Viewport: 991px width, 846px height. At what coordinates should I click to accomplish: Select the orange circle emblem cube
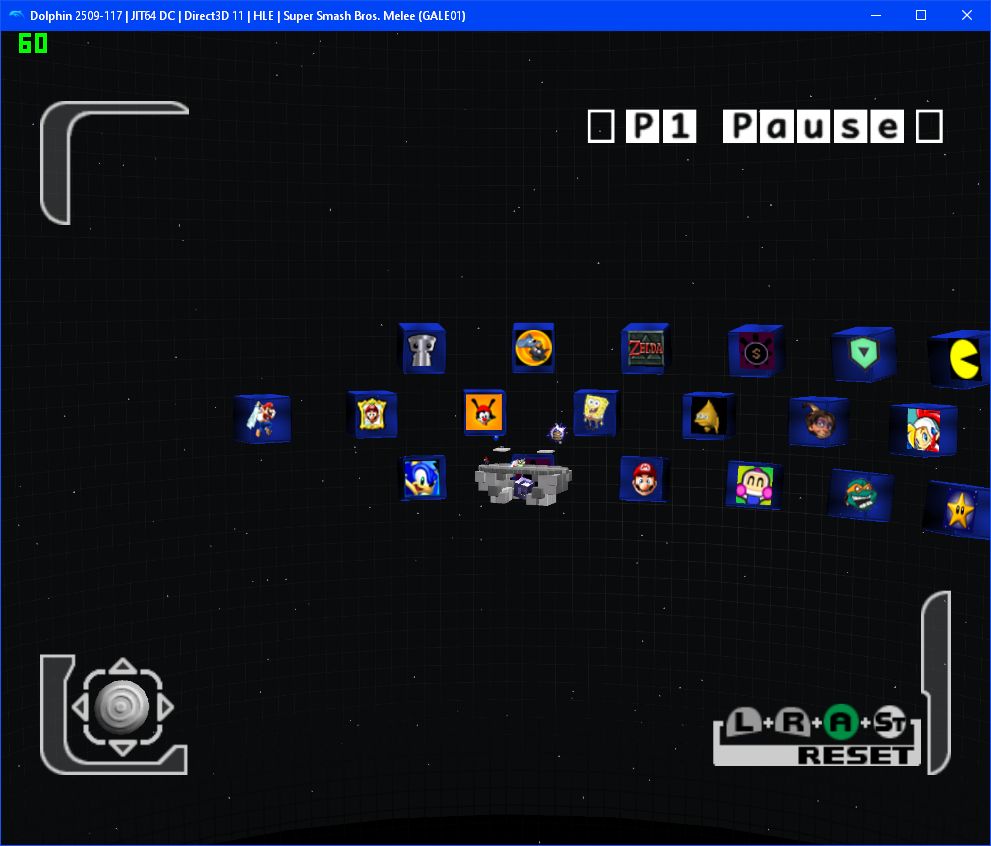(533, 347)
